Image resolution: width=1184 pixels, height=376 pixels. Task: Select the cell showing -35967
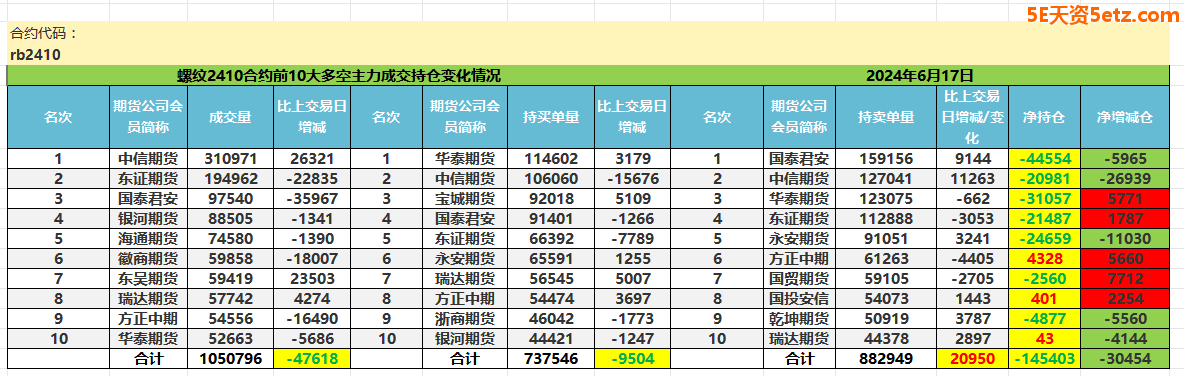(x=311, y=199)
